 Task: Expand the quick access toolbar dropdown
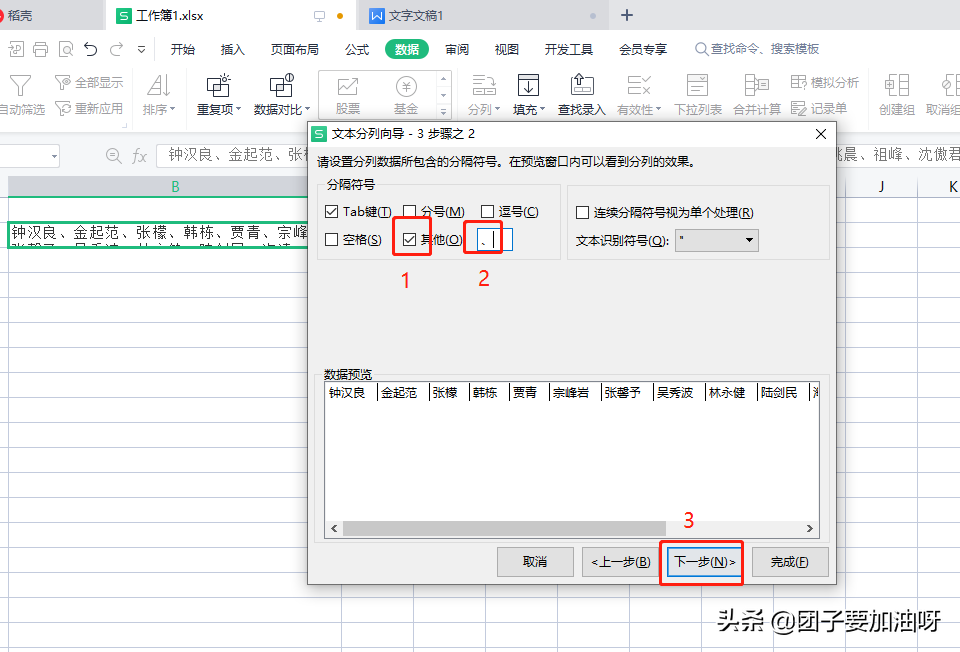tap(141, 50)
